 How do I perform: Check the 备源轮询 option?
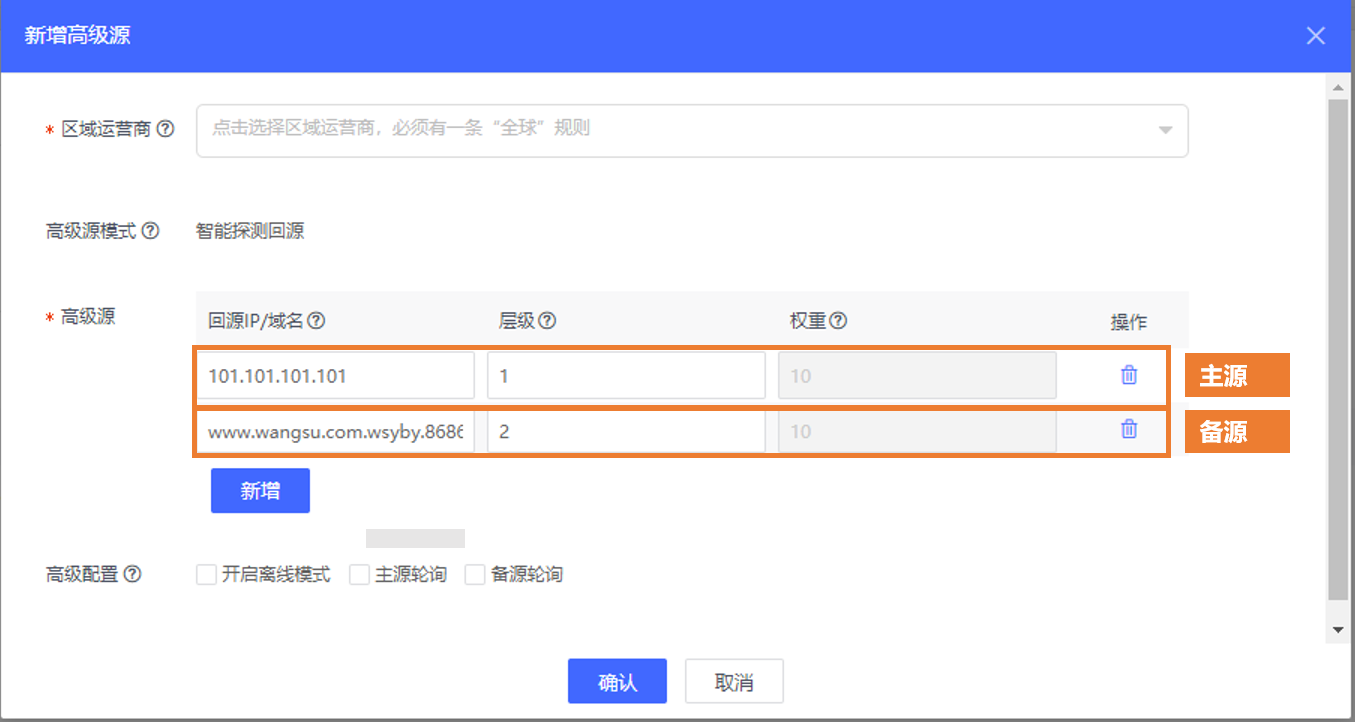(475, 575)
